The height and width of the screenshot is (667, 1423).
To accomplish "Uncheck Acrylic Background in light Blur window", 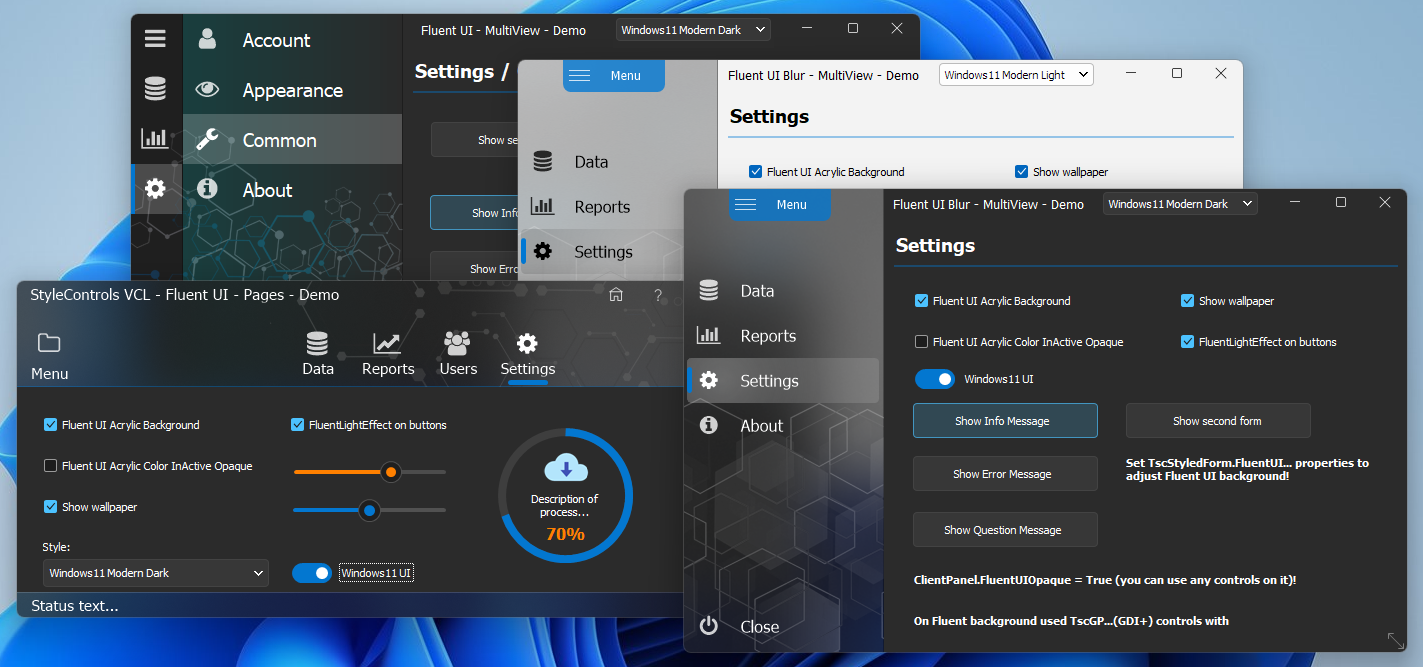I will [756, 172].
